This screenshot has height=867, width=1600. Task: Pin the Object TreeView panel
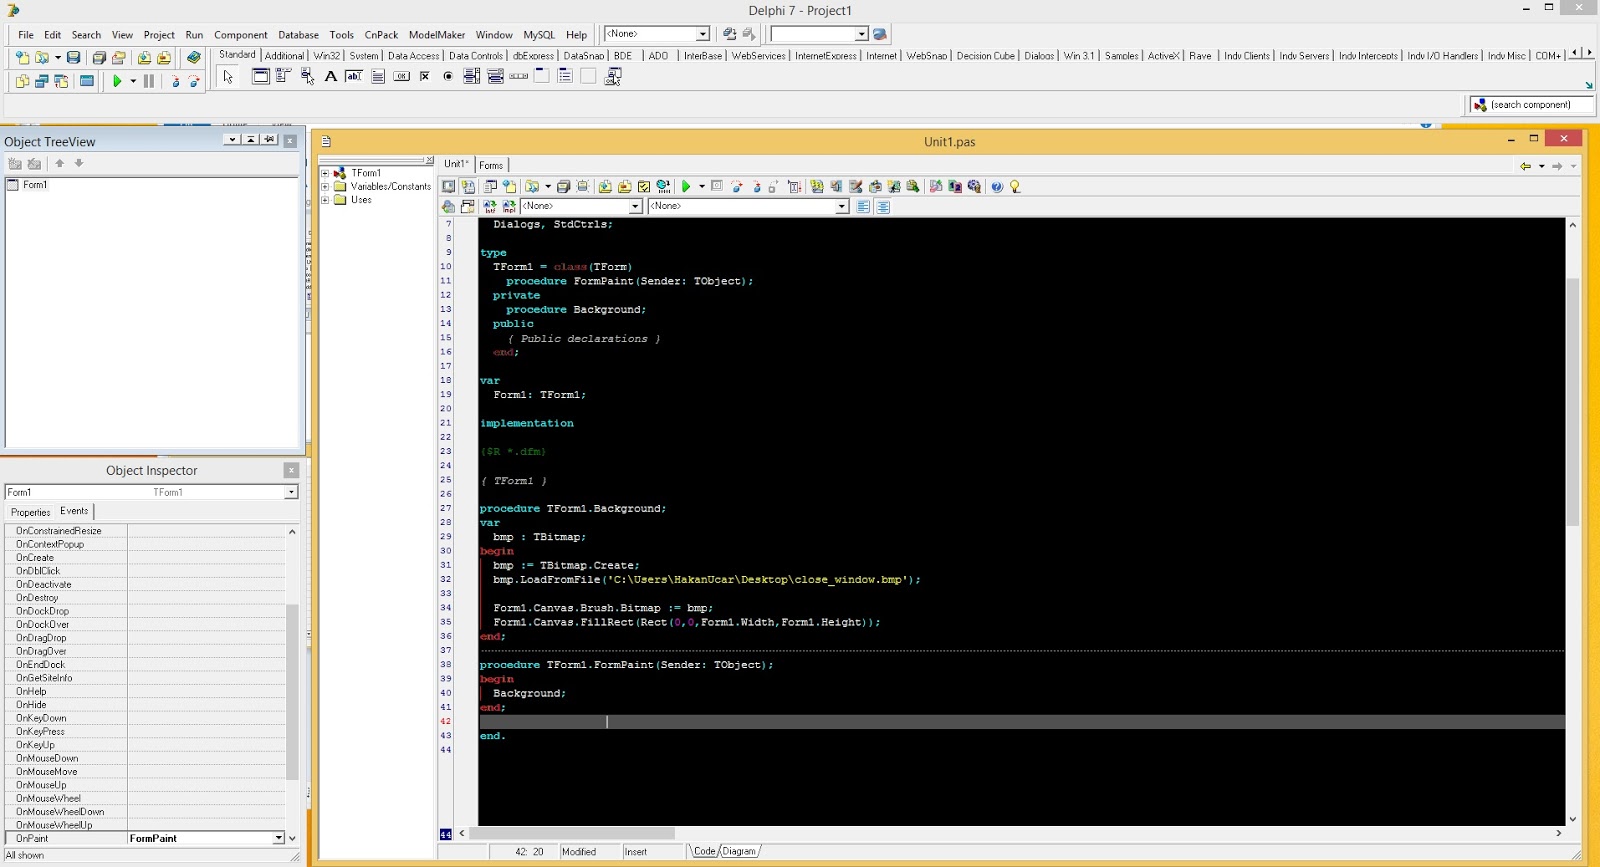(x=269, y=140)
